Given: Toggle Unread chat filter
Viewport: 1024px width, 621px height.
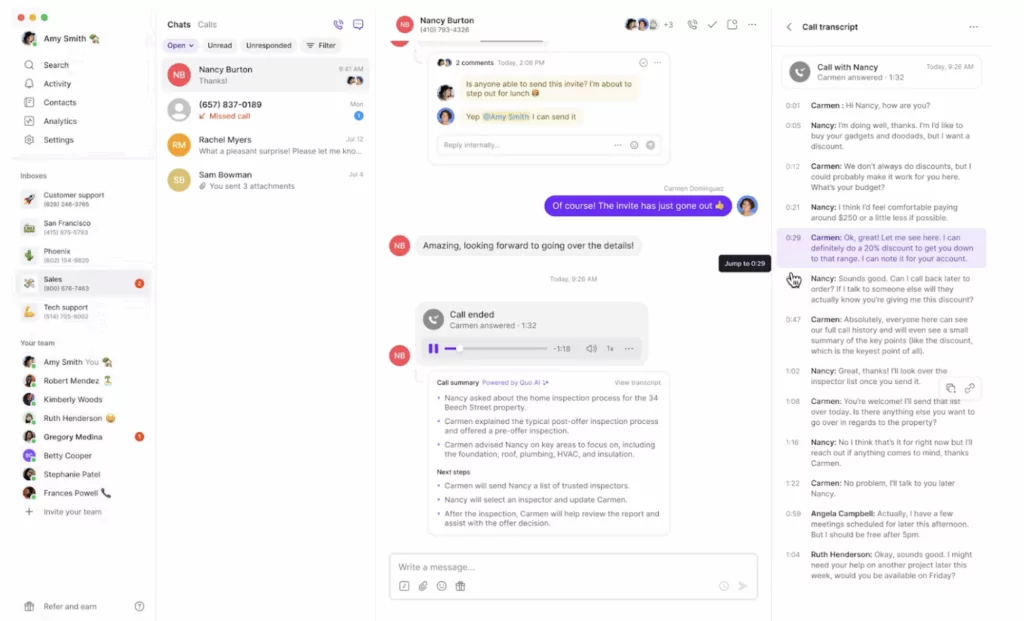Looking at the screenshot, I should [219, 46].
